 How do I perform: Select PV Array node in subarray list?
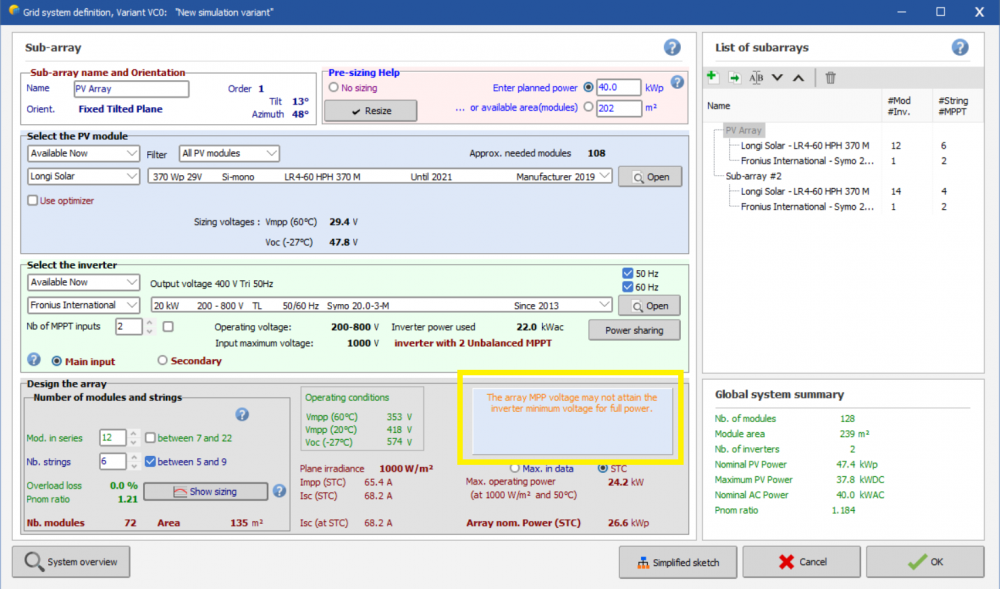[743, 130]
